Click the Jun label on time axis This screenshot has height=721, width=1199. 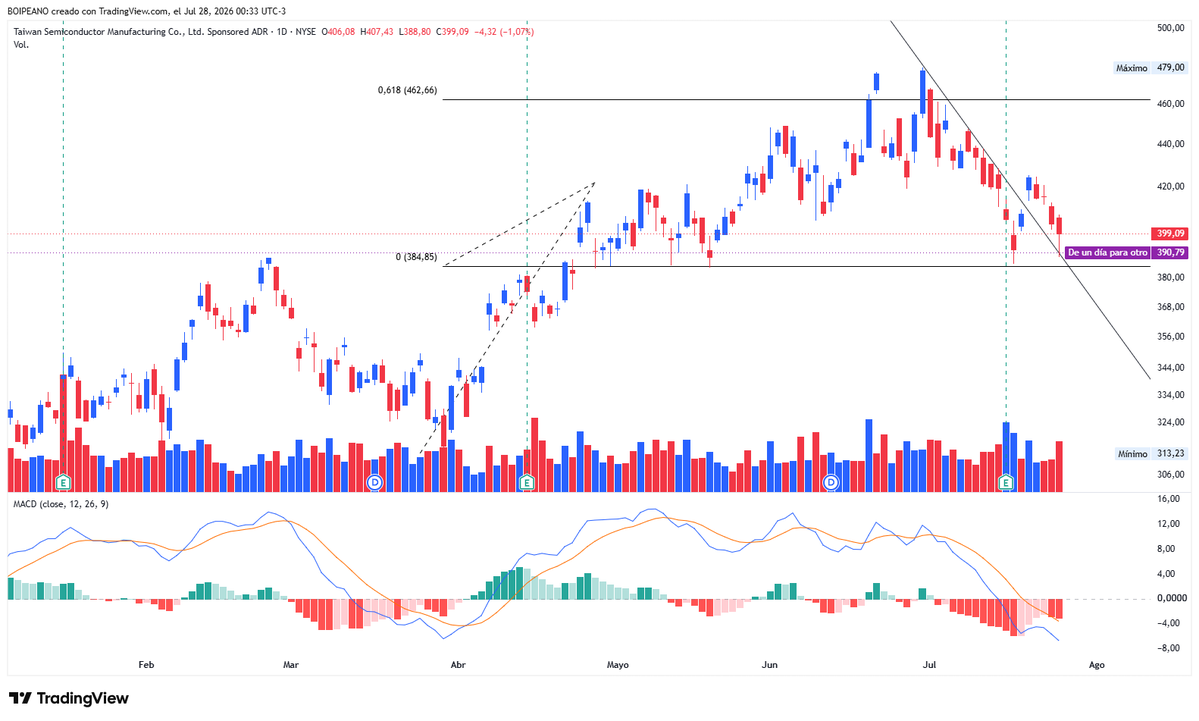pos(769,665)
